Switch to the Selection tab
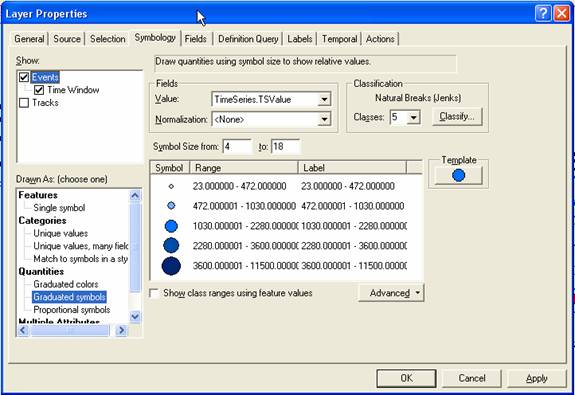This screenshot has height=395, width=575. coord(107,39)
